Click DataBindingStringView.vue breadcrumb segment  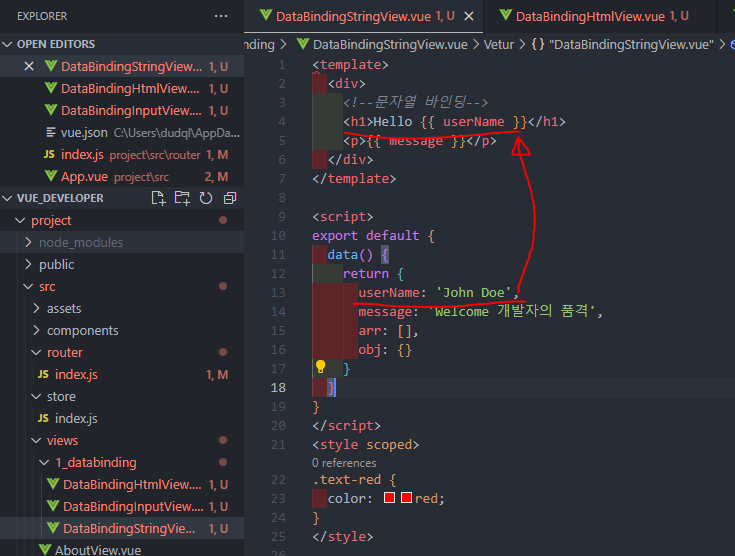390,45
